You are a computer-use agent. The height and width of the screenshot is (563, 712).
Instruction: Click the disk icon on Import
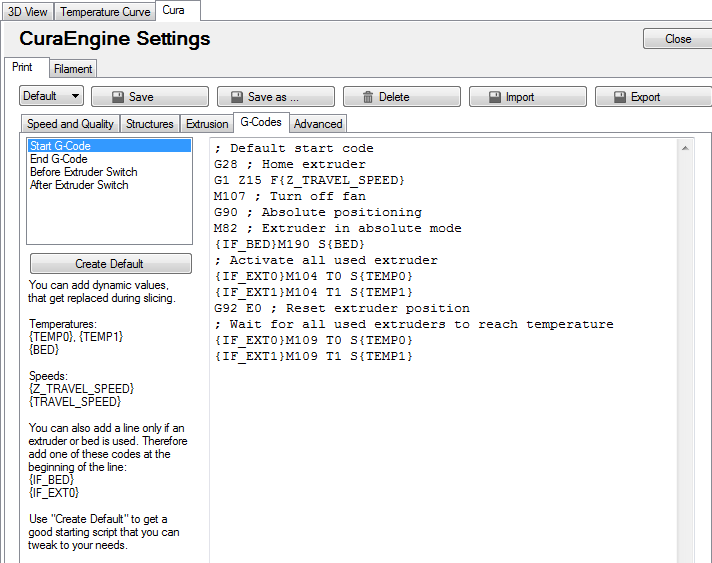click(494, 97)
